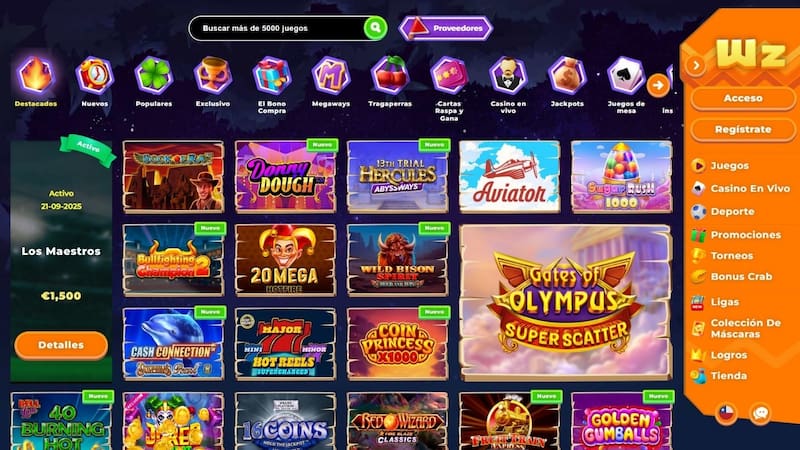
Task: Open the live chat bubble icon
Action: click(x=760, y=413)
